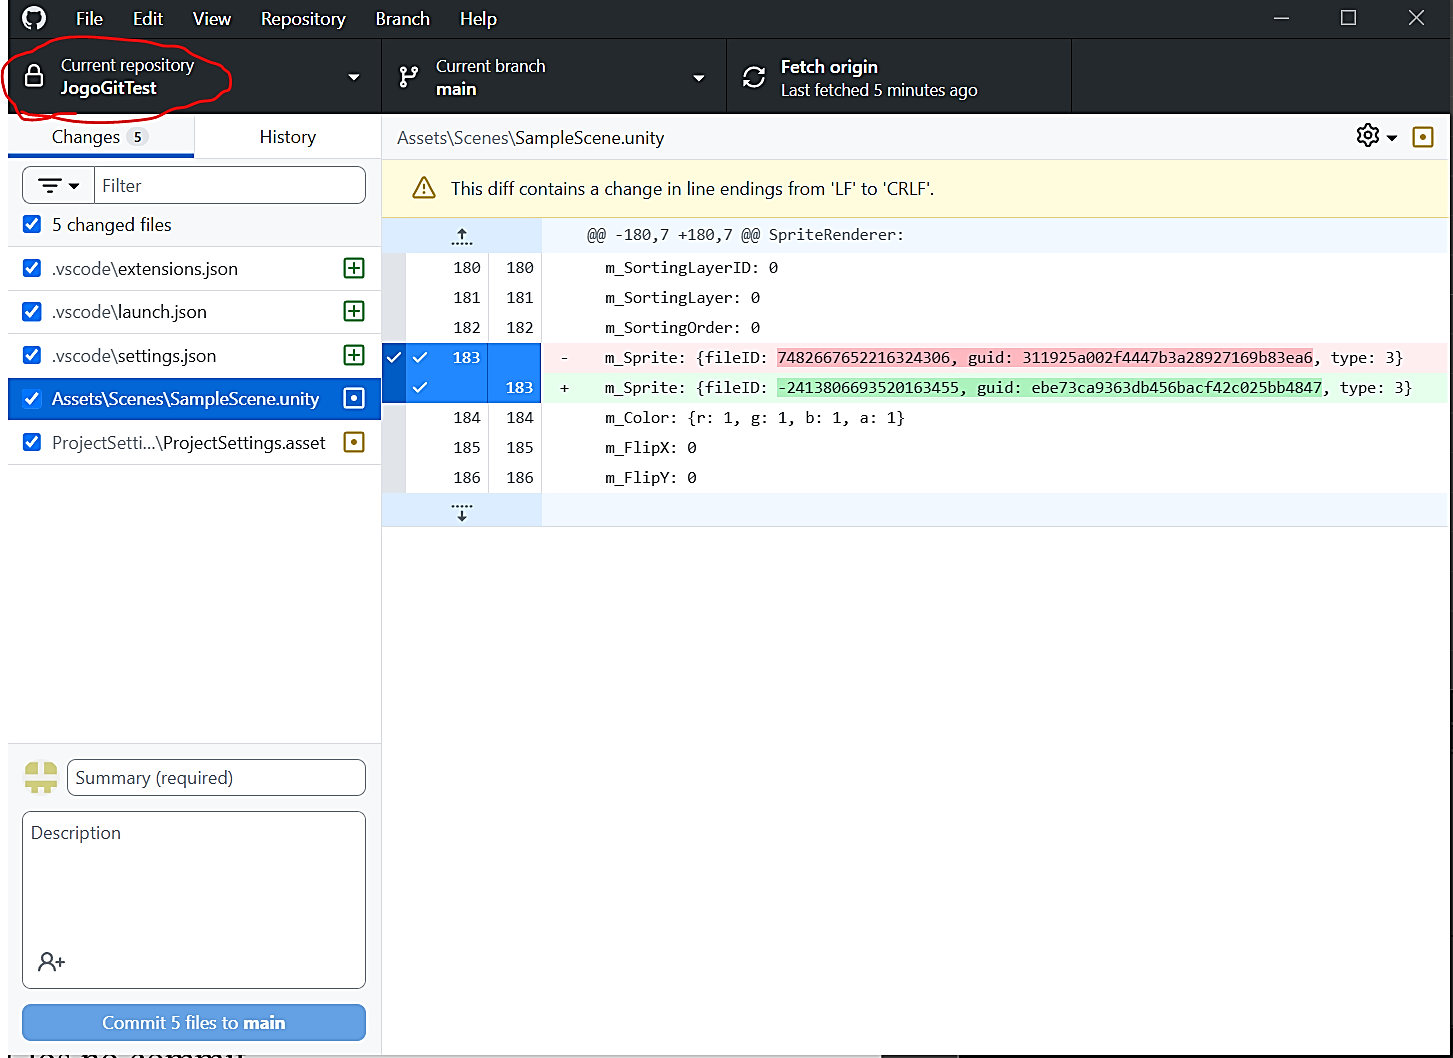The width and height of the screenshot is (1453, 1058).
Task: Expand diff upward with the top arrow icon
Action: click(x=461, y=236)
